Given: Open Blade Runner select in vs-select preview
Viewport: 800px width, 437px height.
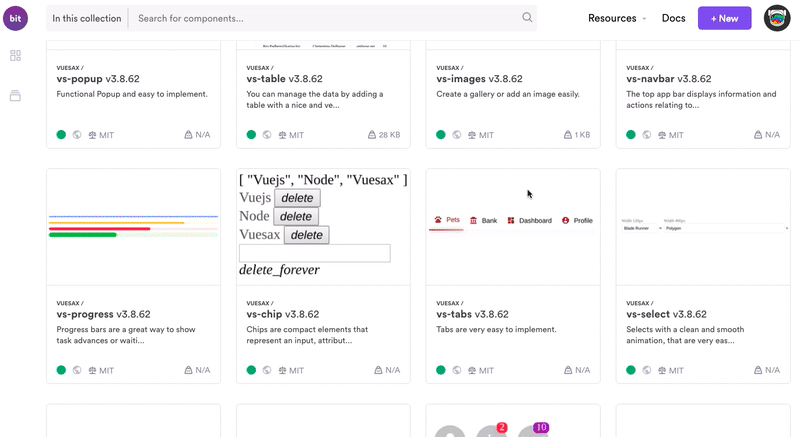Looking at the screenshot, I should point(642,228).
